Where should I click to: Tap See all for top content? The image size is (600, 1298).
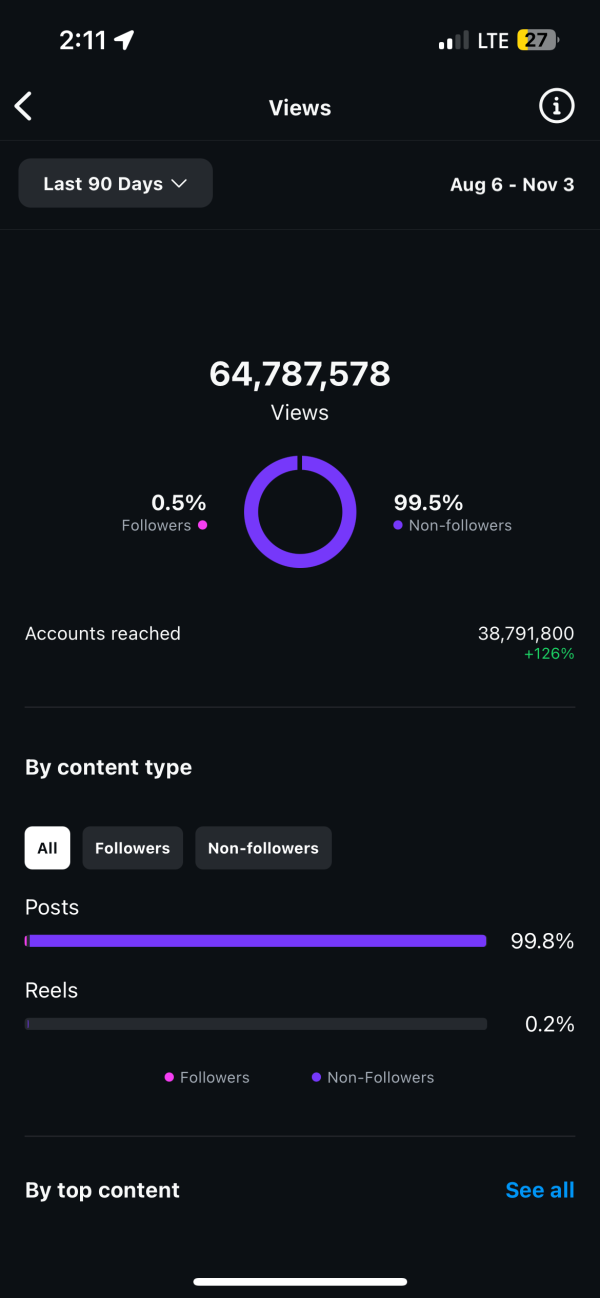click(x=540, y=1190)
